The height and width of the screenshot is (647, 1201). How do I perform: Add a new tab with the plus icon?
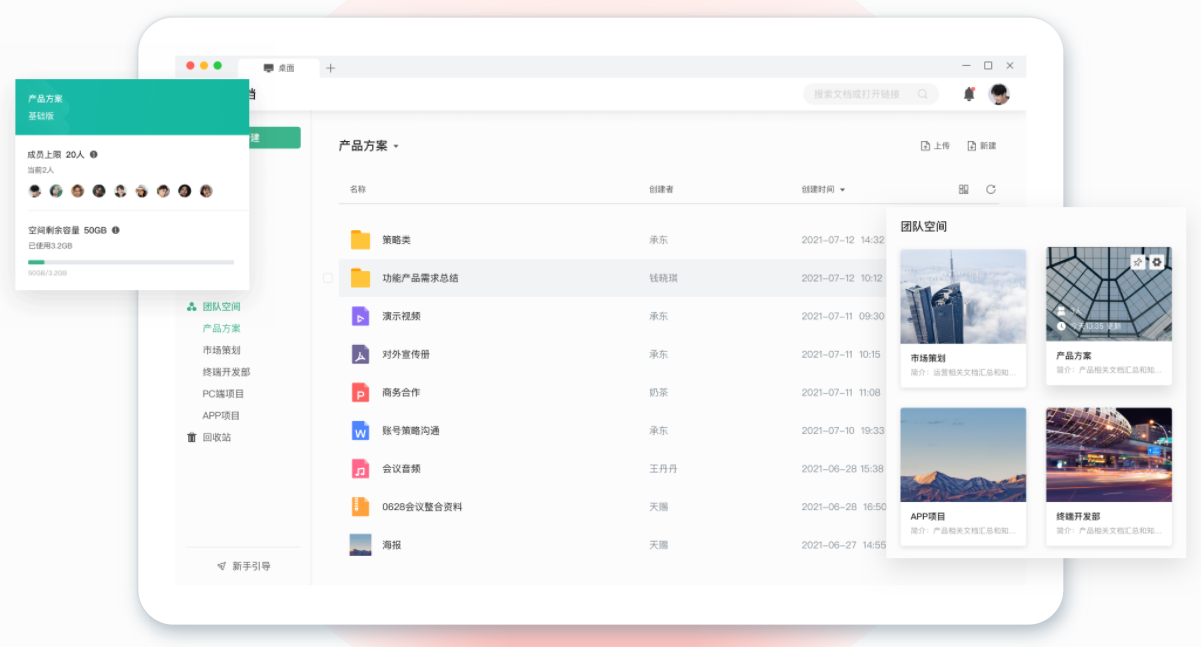[331, 68]
